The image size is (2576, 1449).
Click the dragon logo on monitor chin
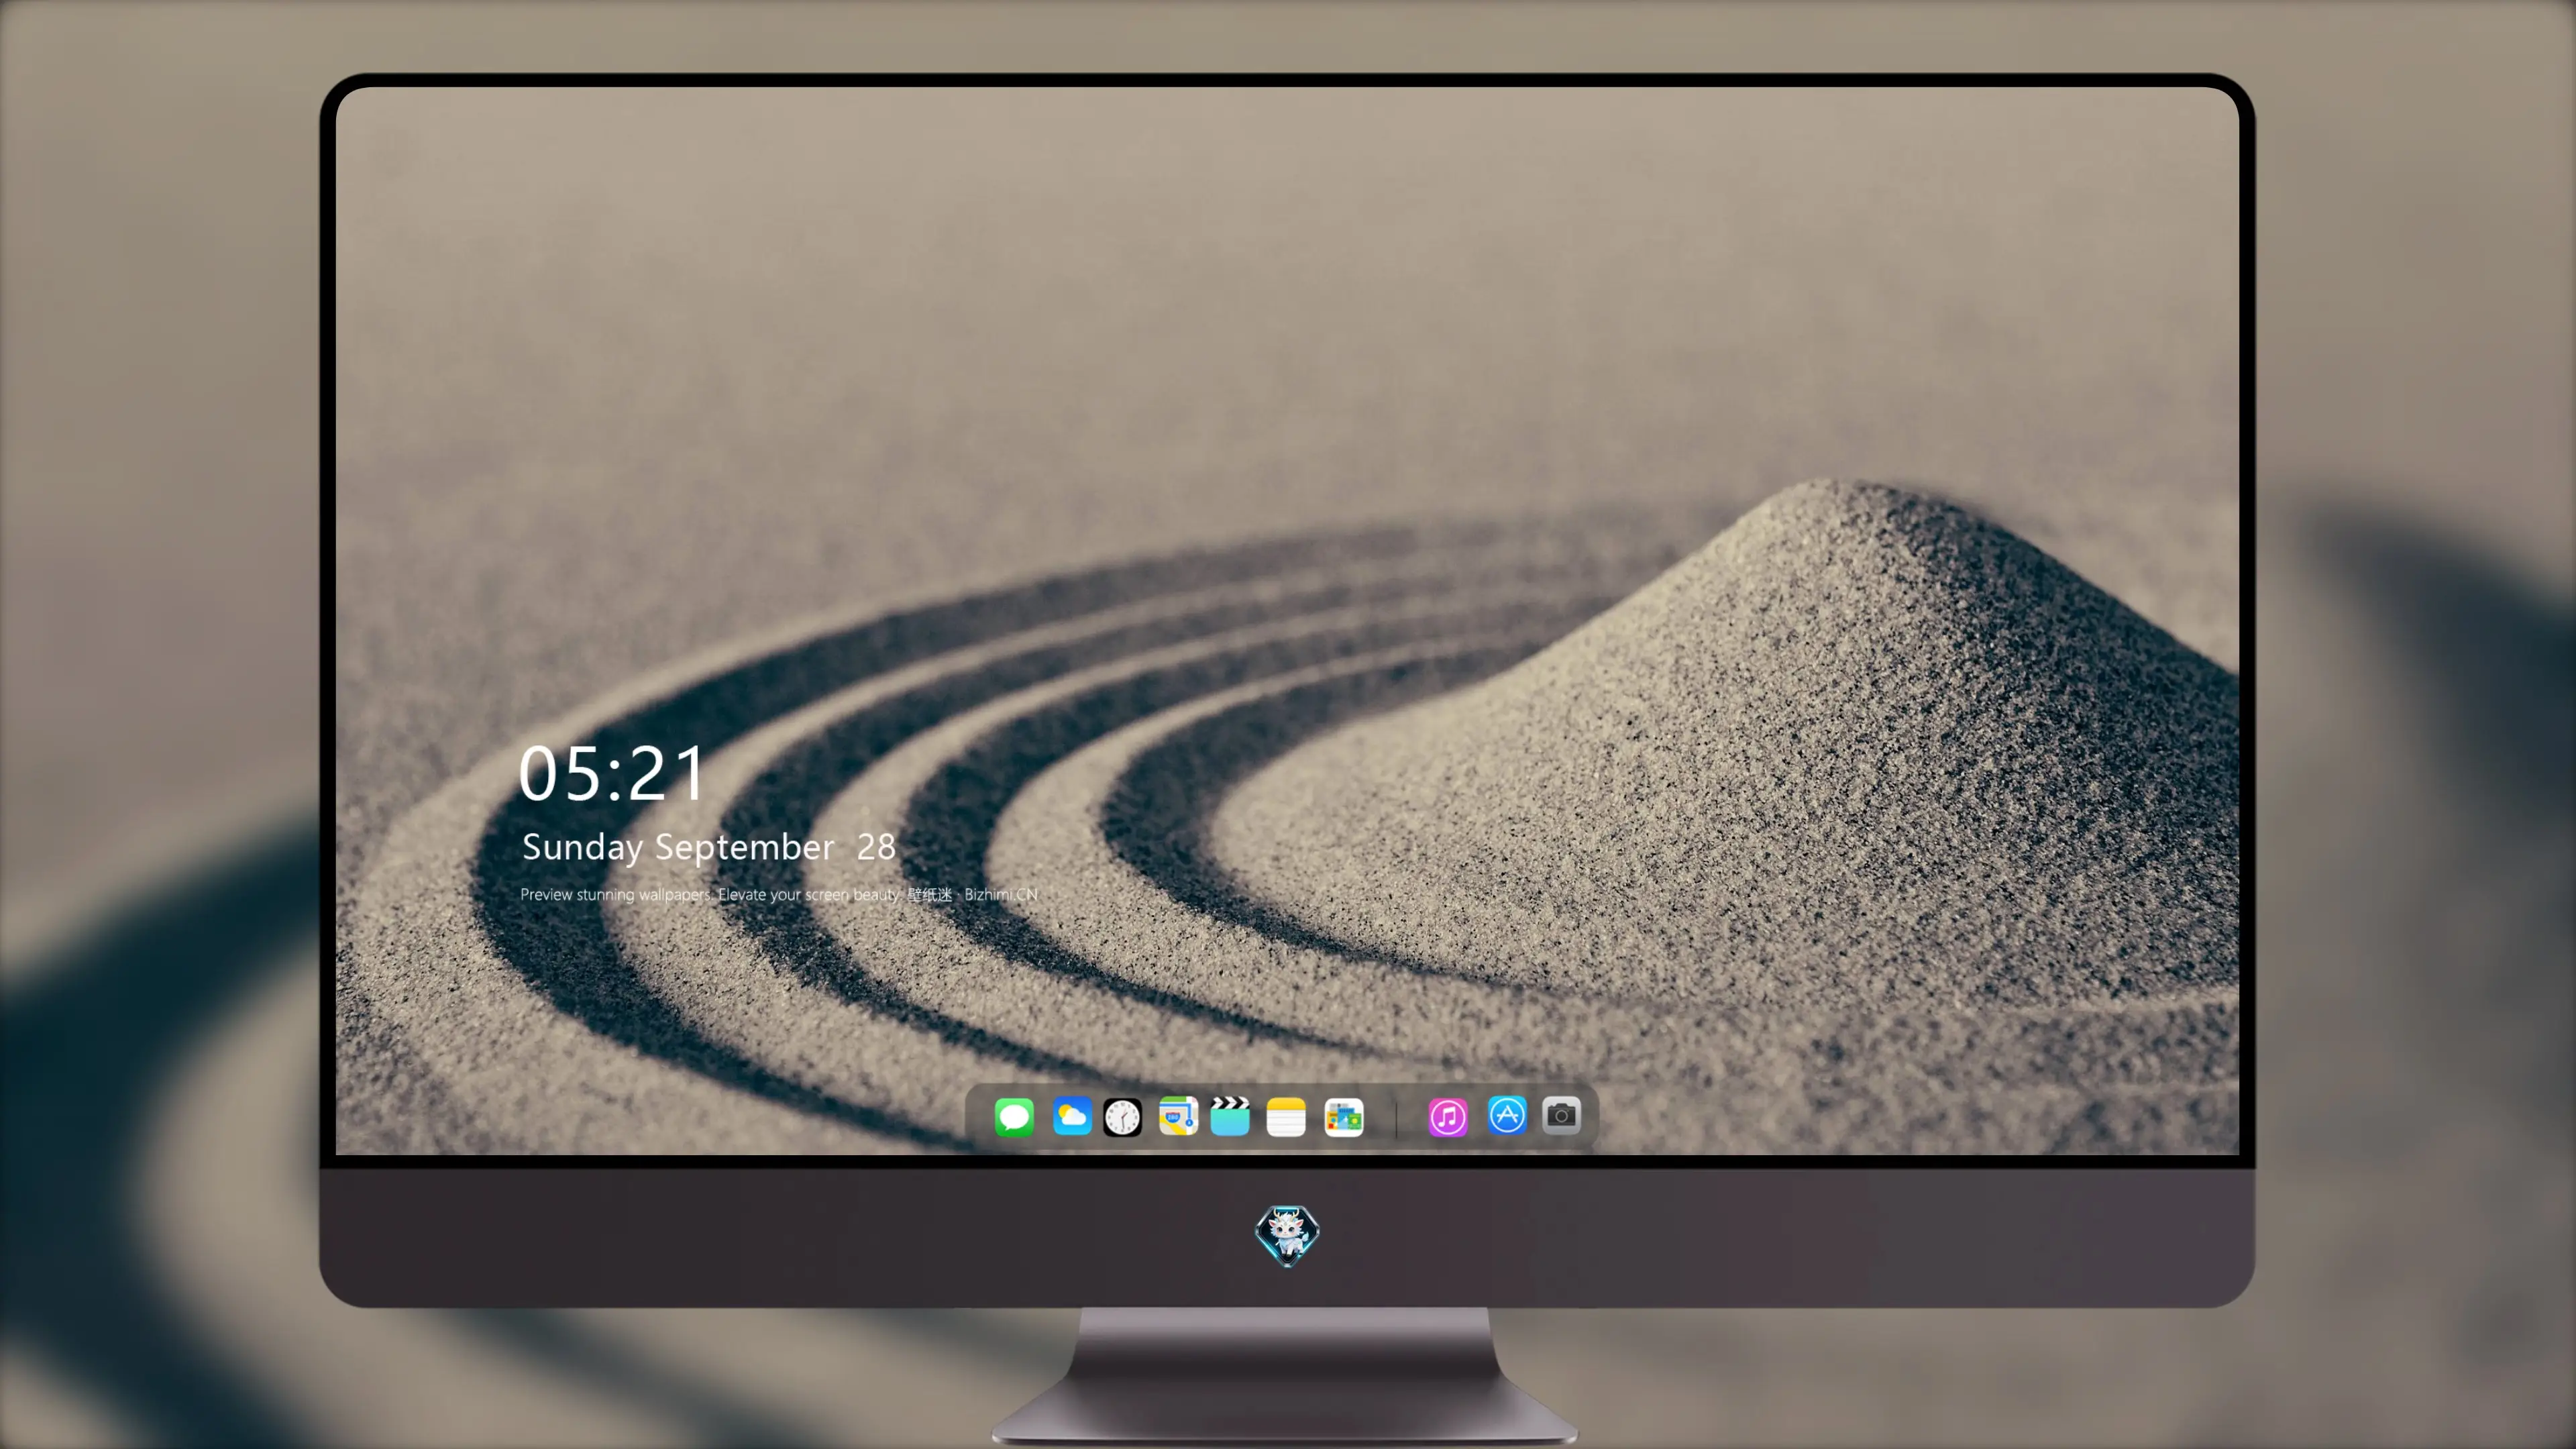click(x=1287, y=1235)
